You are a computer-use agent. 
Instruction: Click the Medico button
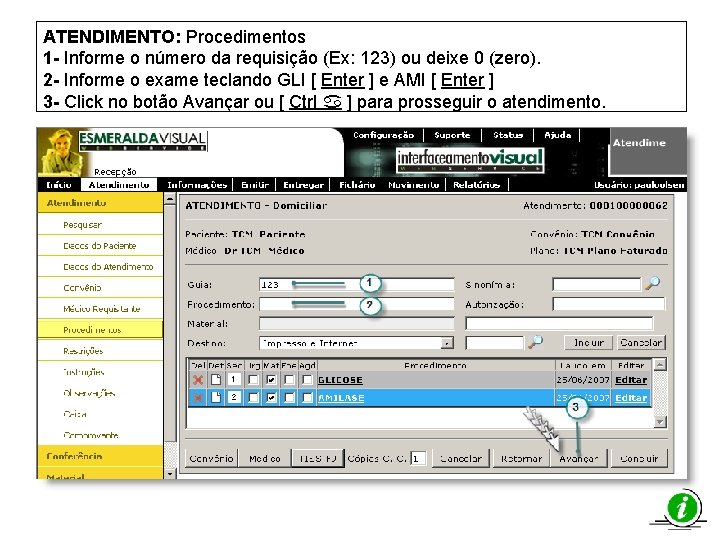pyautogui.click(x=264, y=458)
